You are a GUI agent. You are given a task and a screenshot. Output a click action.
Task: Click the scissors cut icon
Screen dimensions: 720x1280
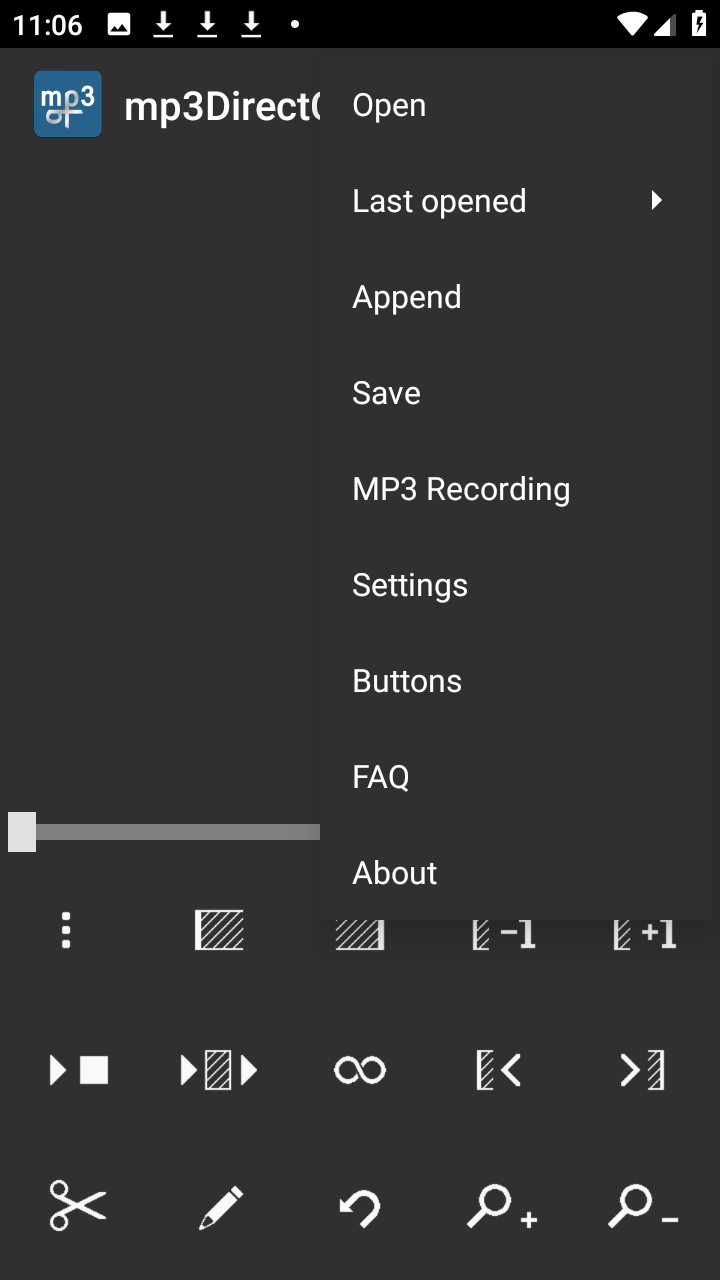click(x=78, y=1205)
